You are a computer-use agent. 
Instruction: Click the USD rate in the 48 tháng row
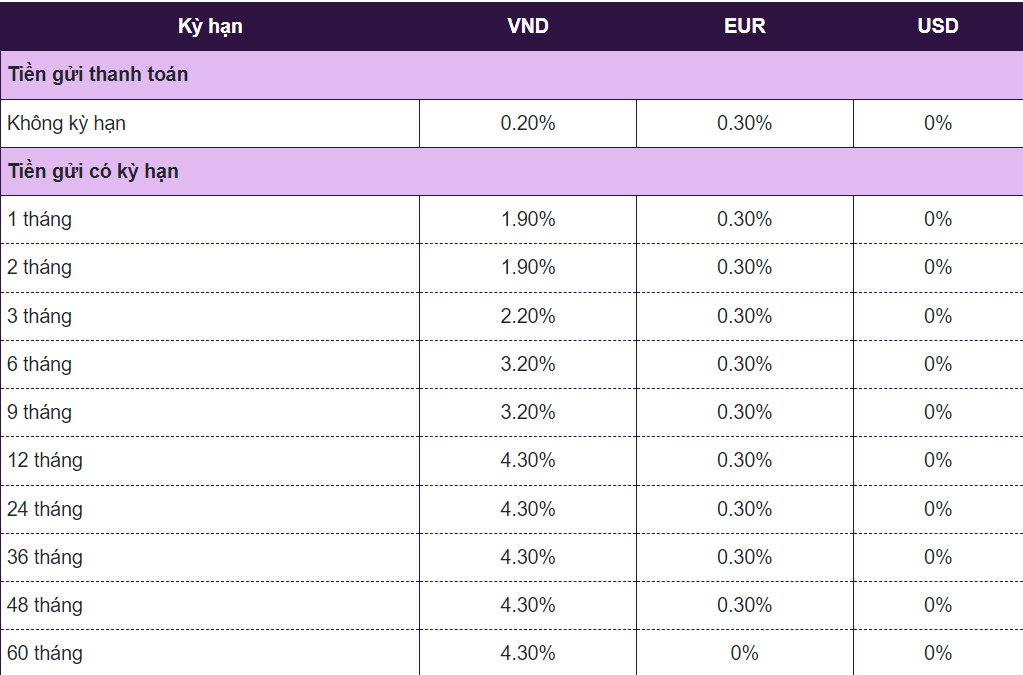pos(937,605)
